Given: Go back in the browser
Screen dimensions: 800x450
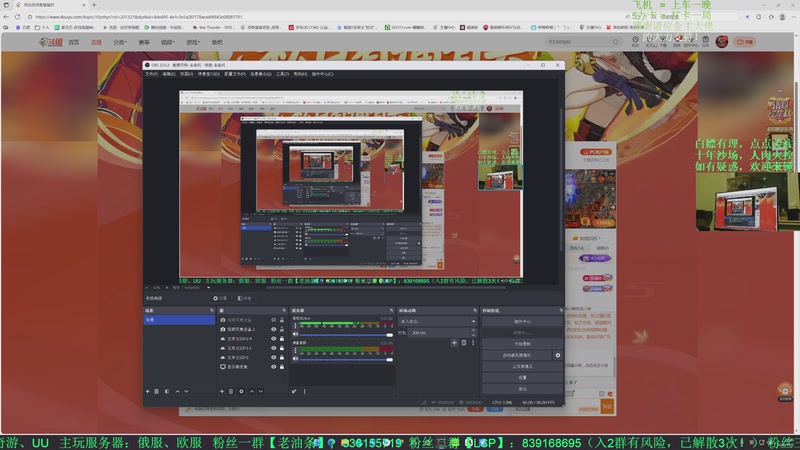Looking at the screenshot, I should 6,17.
